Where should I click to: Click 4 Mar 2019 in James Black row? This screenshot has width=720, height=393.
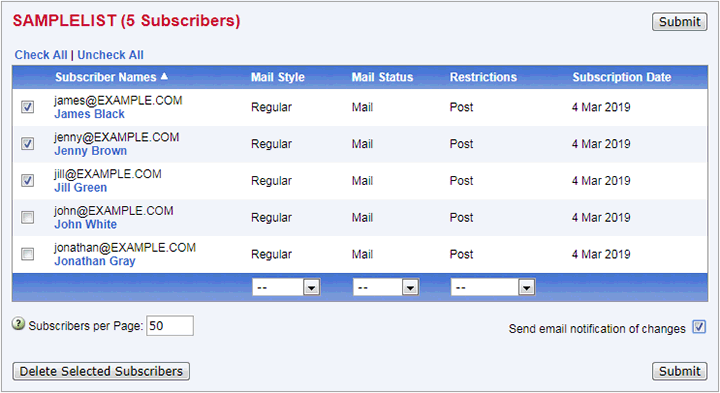tap(601, 107)
